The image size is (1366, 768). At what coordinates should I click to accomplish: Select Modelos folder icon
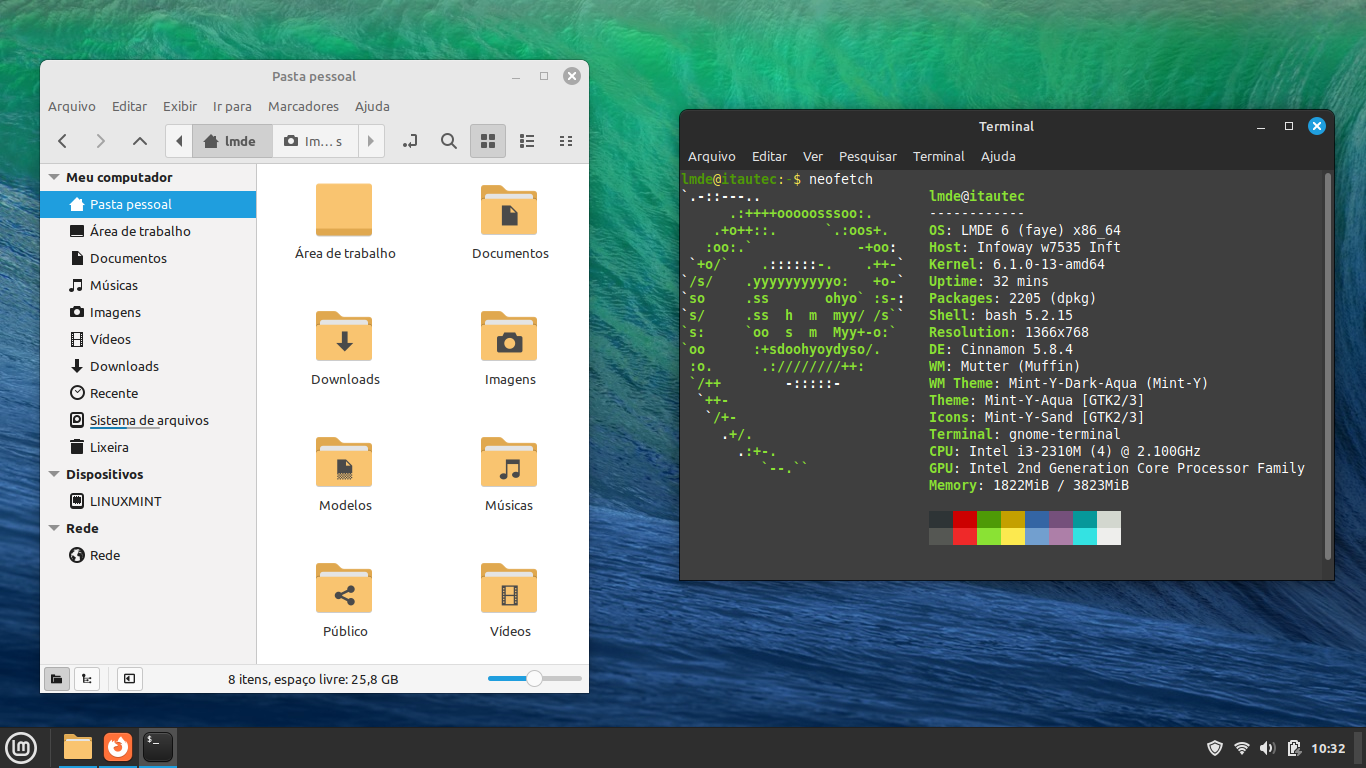(x=344, y=463)
